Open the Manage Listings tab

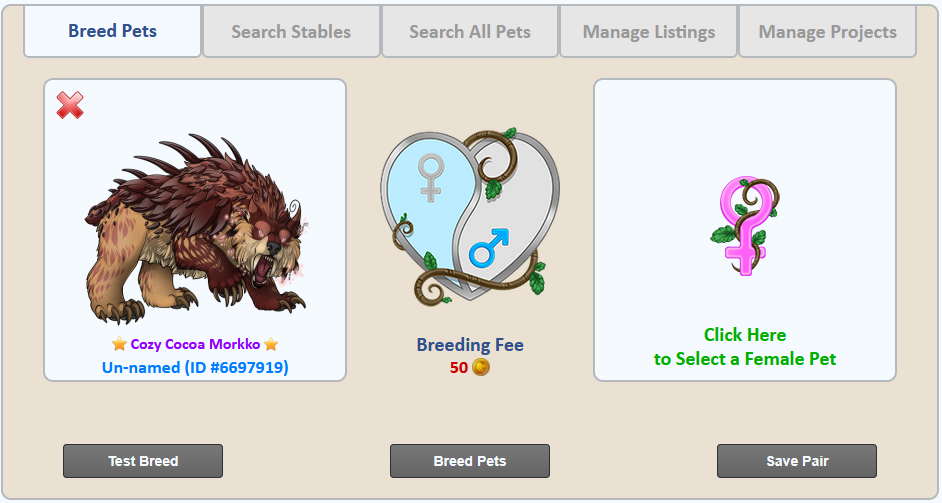[x=649, y=31]
